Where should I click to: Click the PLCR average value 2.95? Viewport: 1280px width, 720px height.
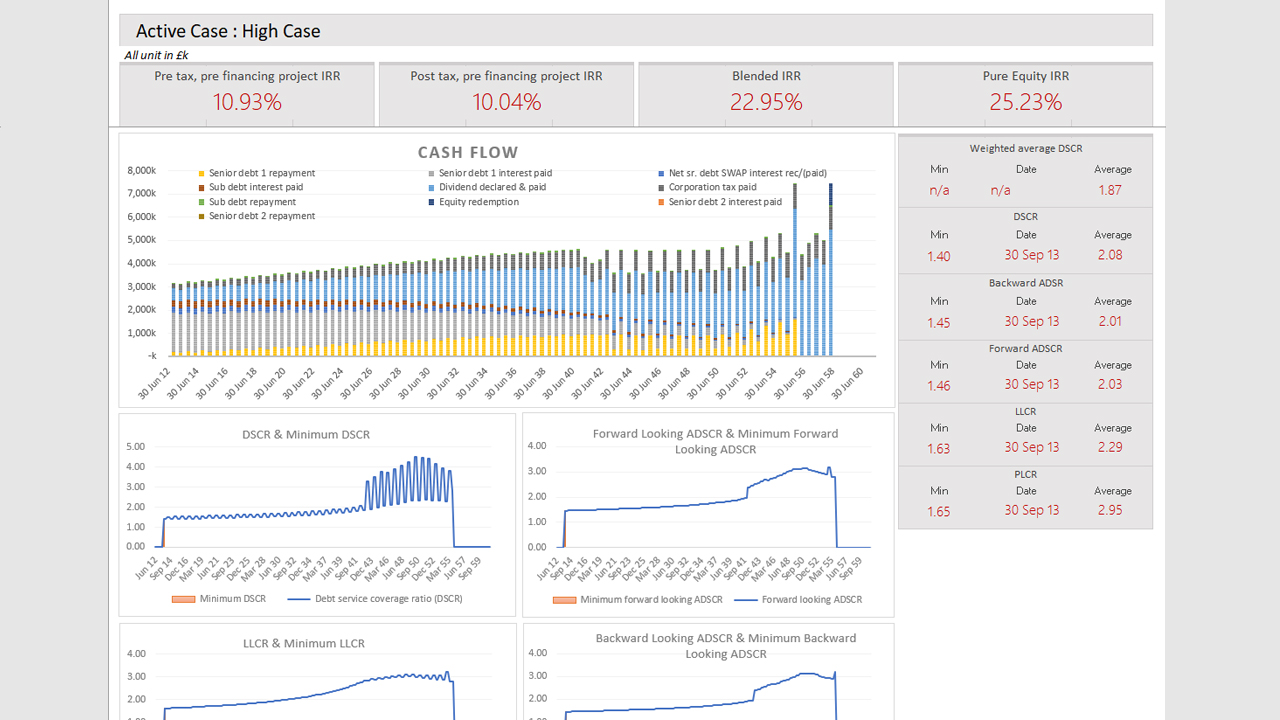tap(1109, 510)
